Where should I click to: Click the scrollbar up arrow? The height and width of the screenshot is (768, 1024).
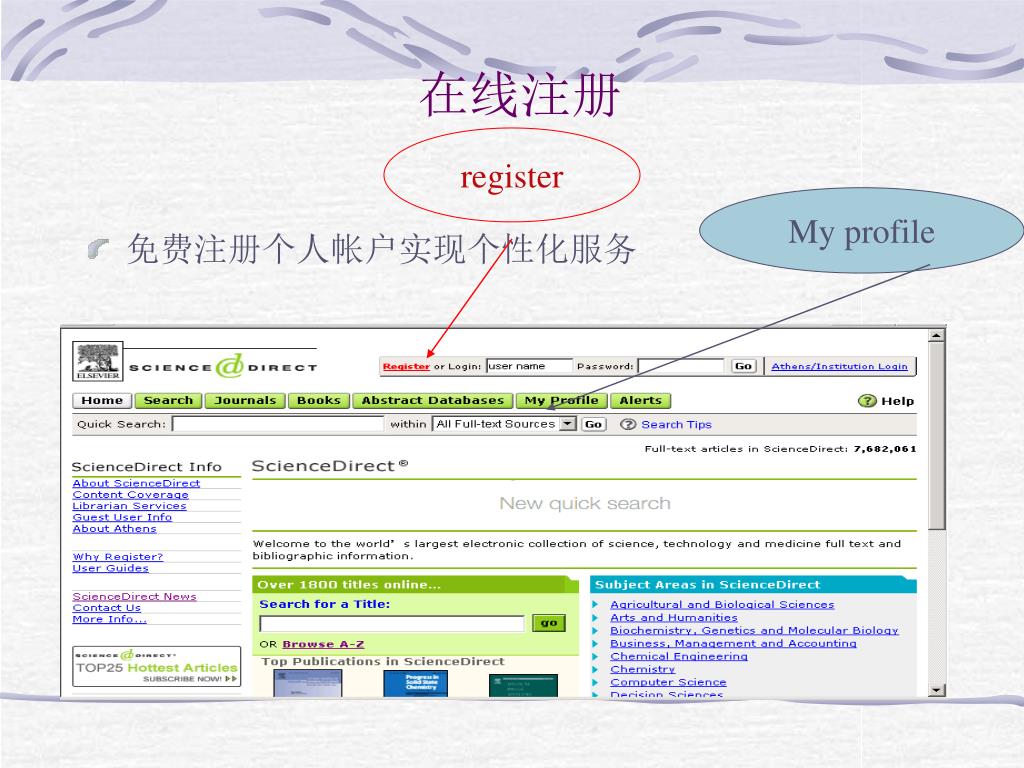pyautogui.click(x=936, y=336)
